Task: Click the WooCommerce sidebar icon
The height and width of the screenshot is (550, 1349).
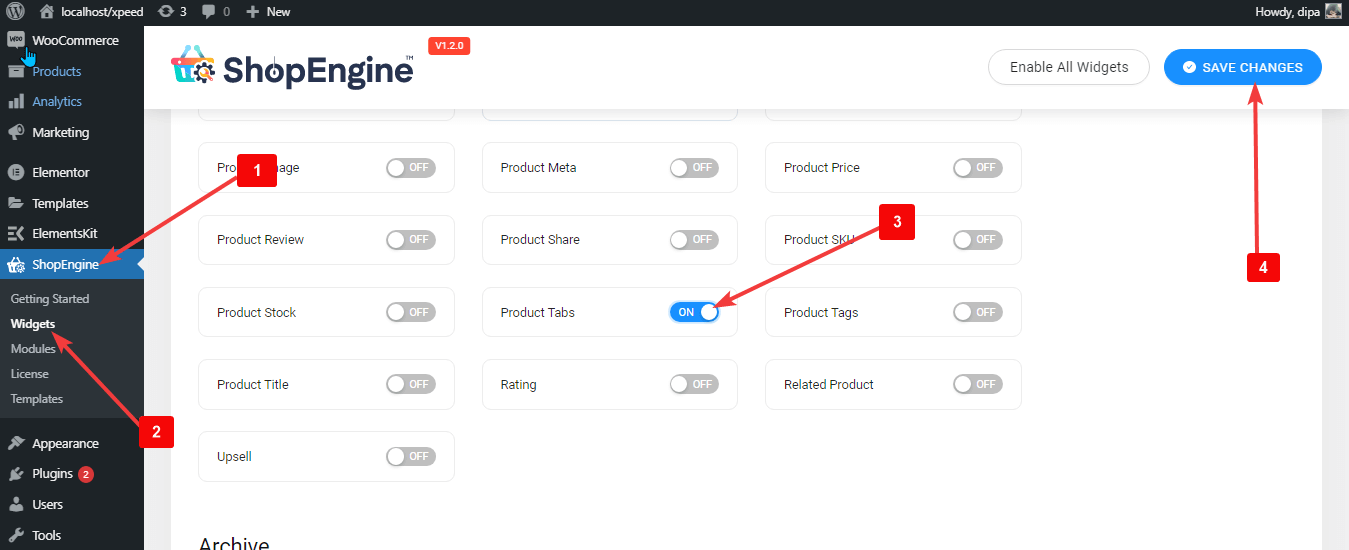Action: click(x=16, y=39)
